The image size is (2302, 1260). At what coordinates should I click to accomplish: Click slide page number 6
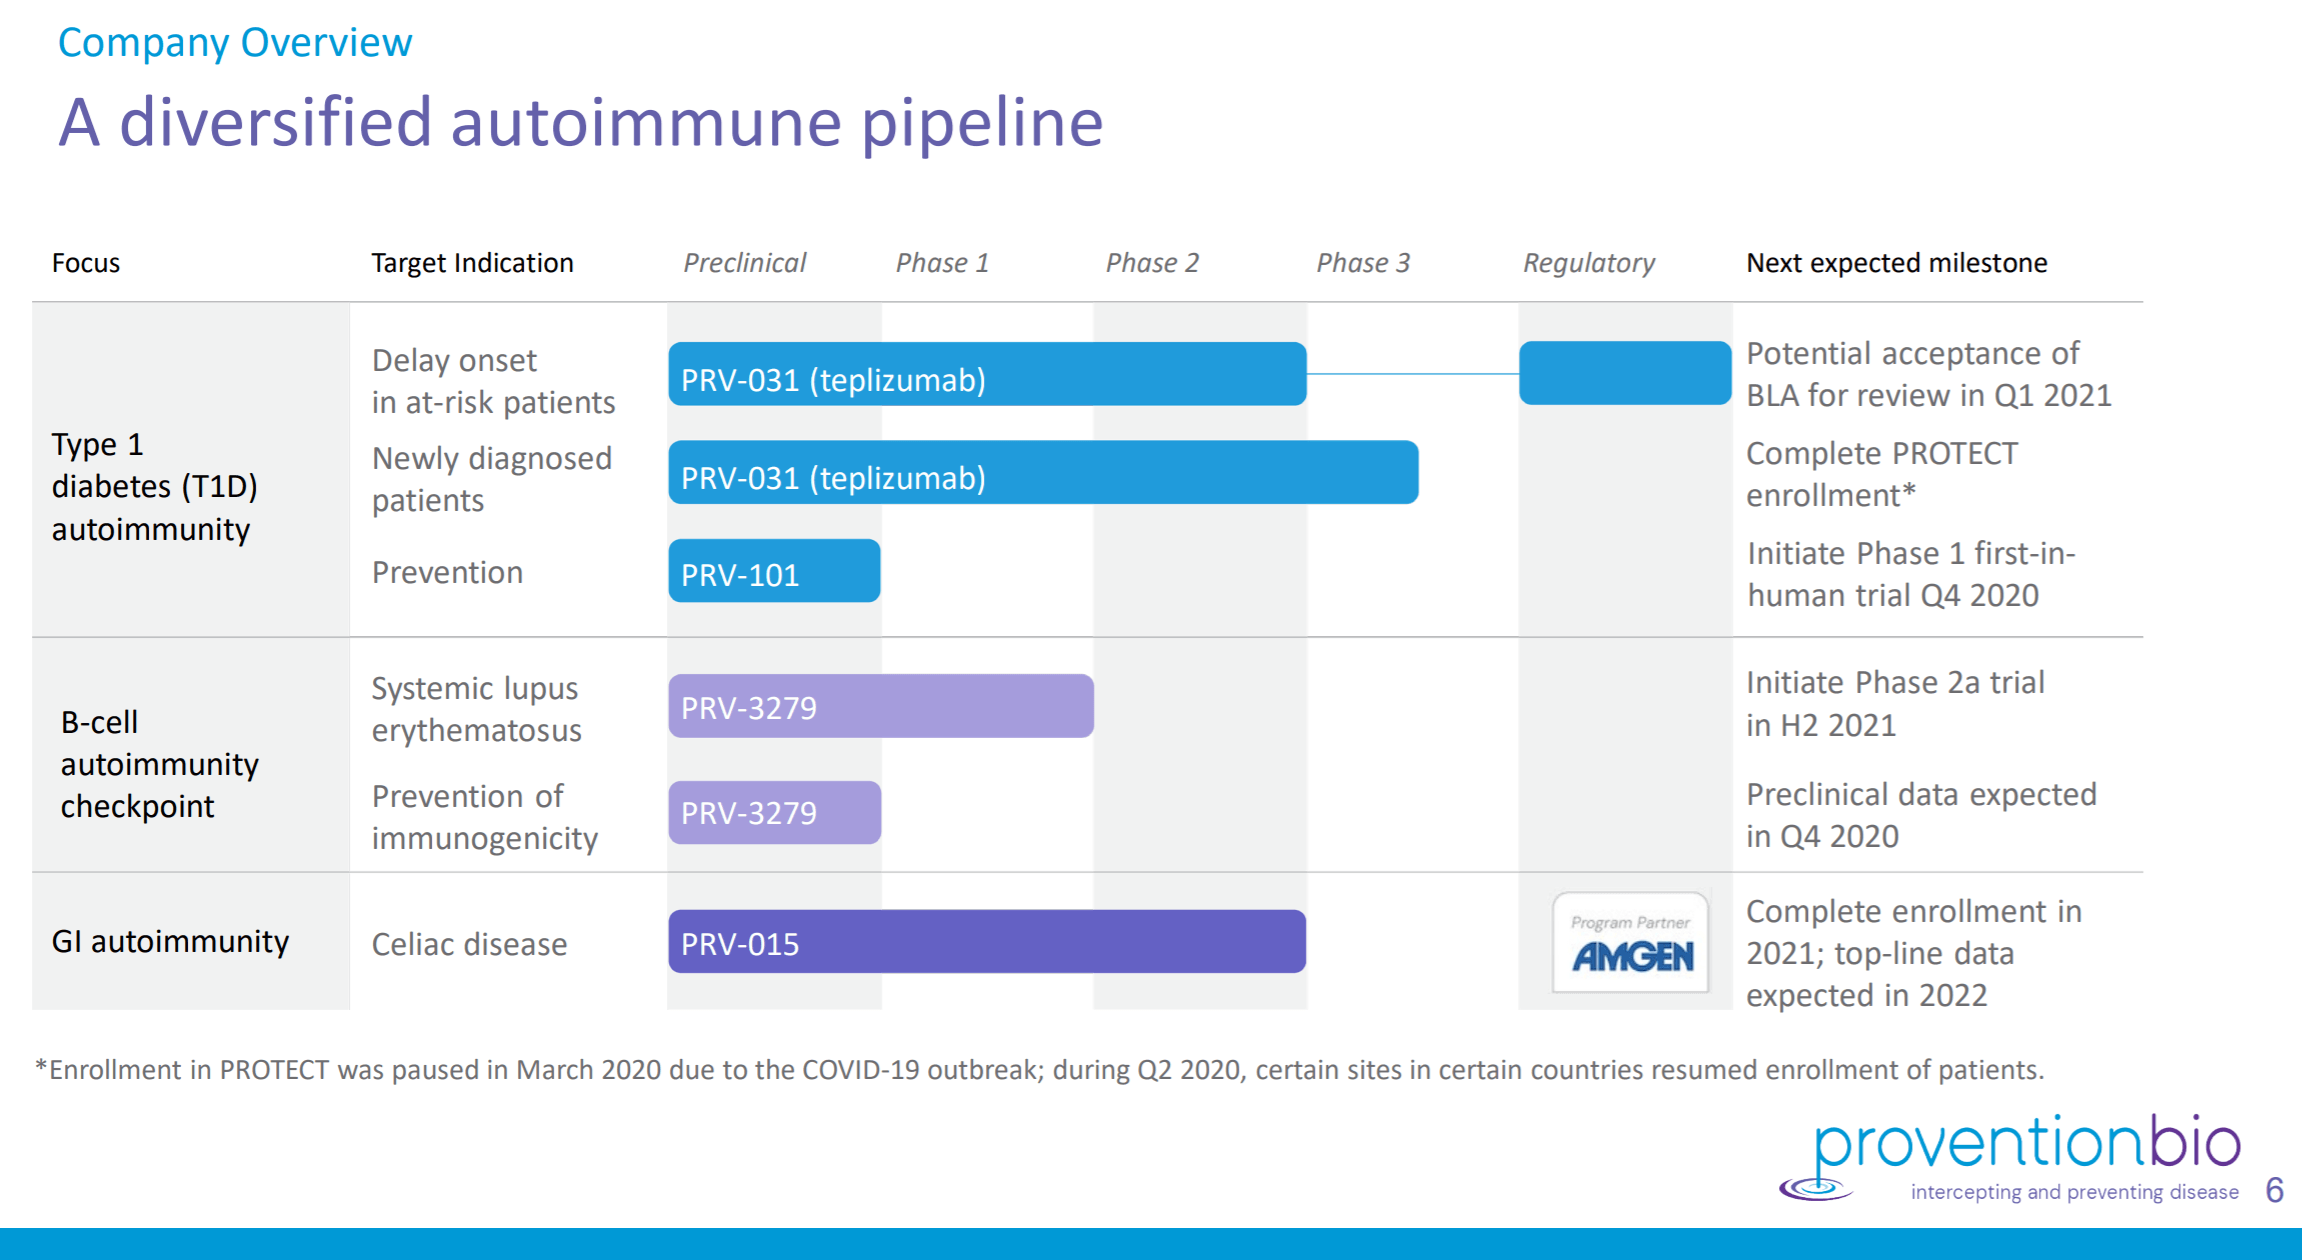2275,1190
